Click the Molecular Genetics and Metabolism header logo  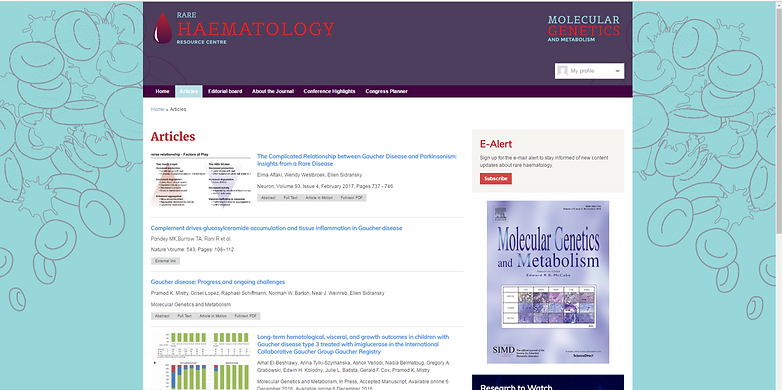coord(584,28)
